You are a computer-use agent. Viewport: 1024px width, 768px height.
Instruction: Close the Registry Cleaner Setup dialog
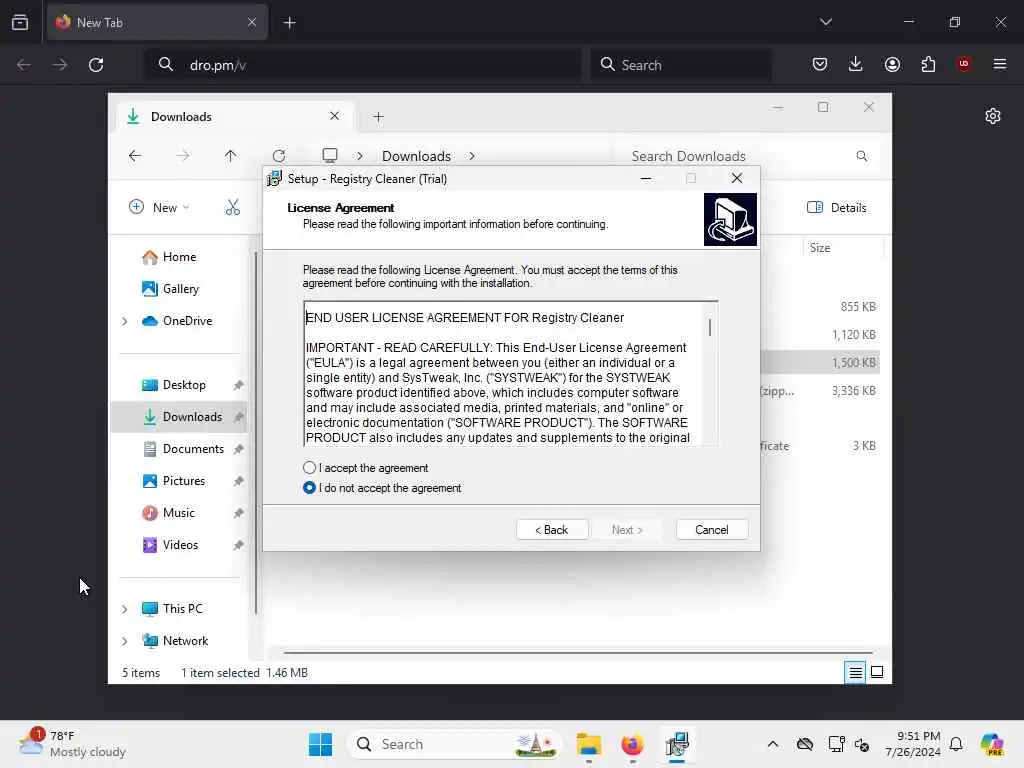coord(737,178)
